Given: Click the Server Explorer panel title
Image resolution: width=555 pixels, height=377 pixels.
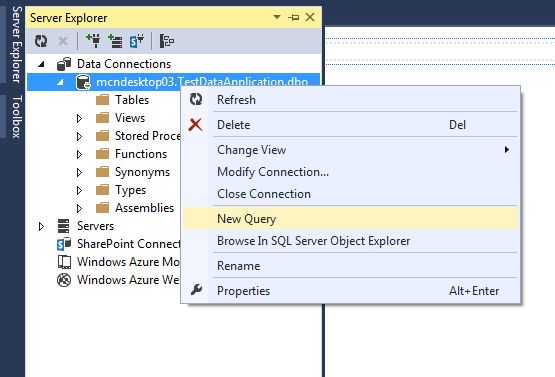Looking at the screenshot, I should coord(69,18).
